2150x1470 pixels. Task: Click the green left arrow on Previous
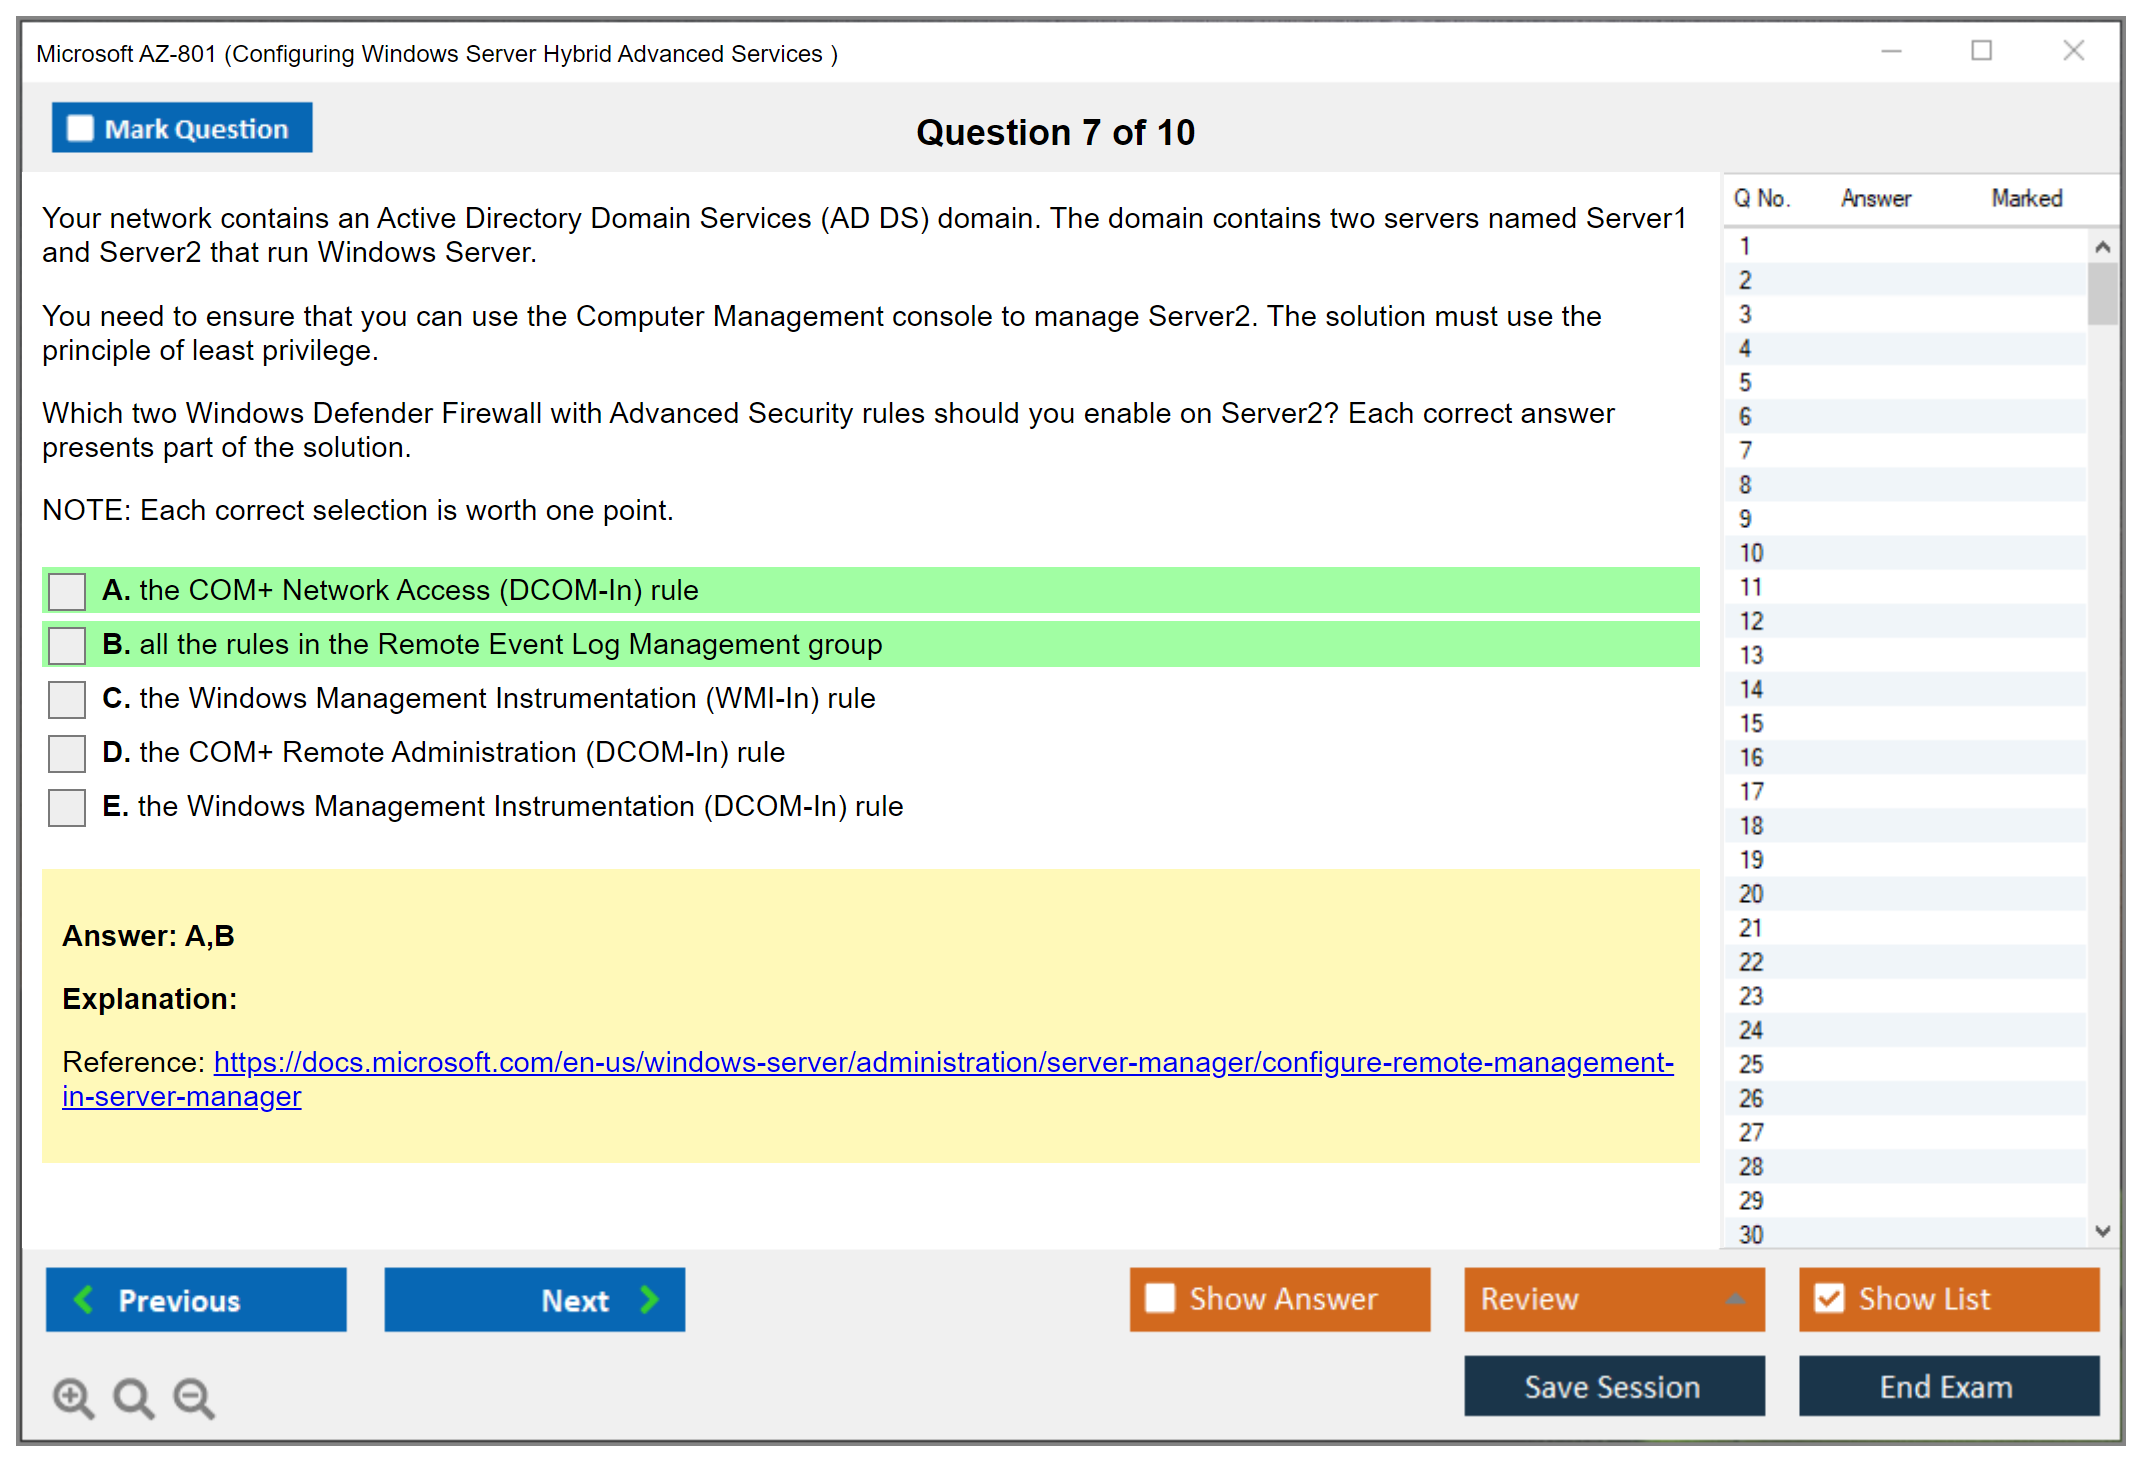point(84,1299)
